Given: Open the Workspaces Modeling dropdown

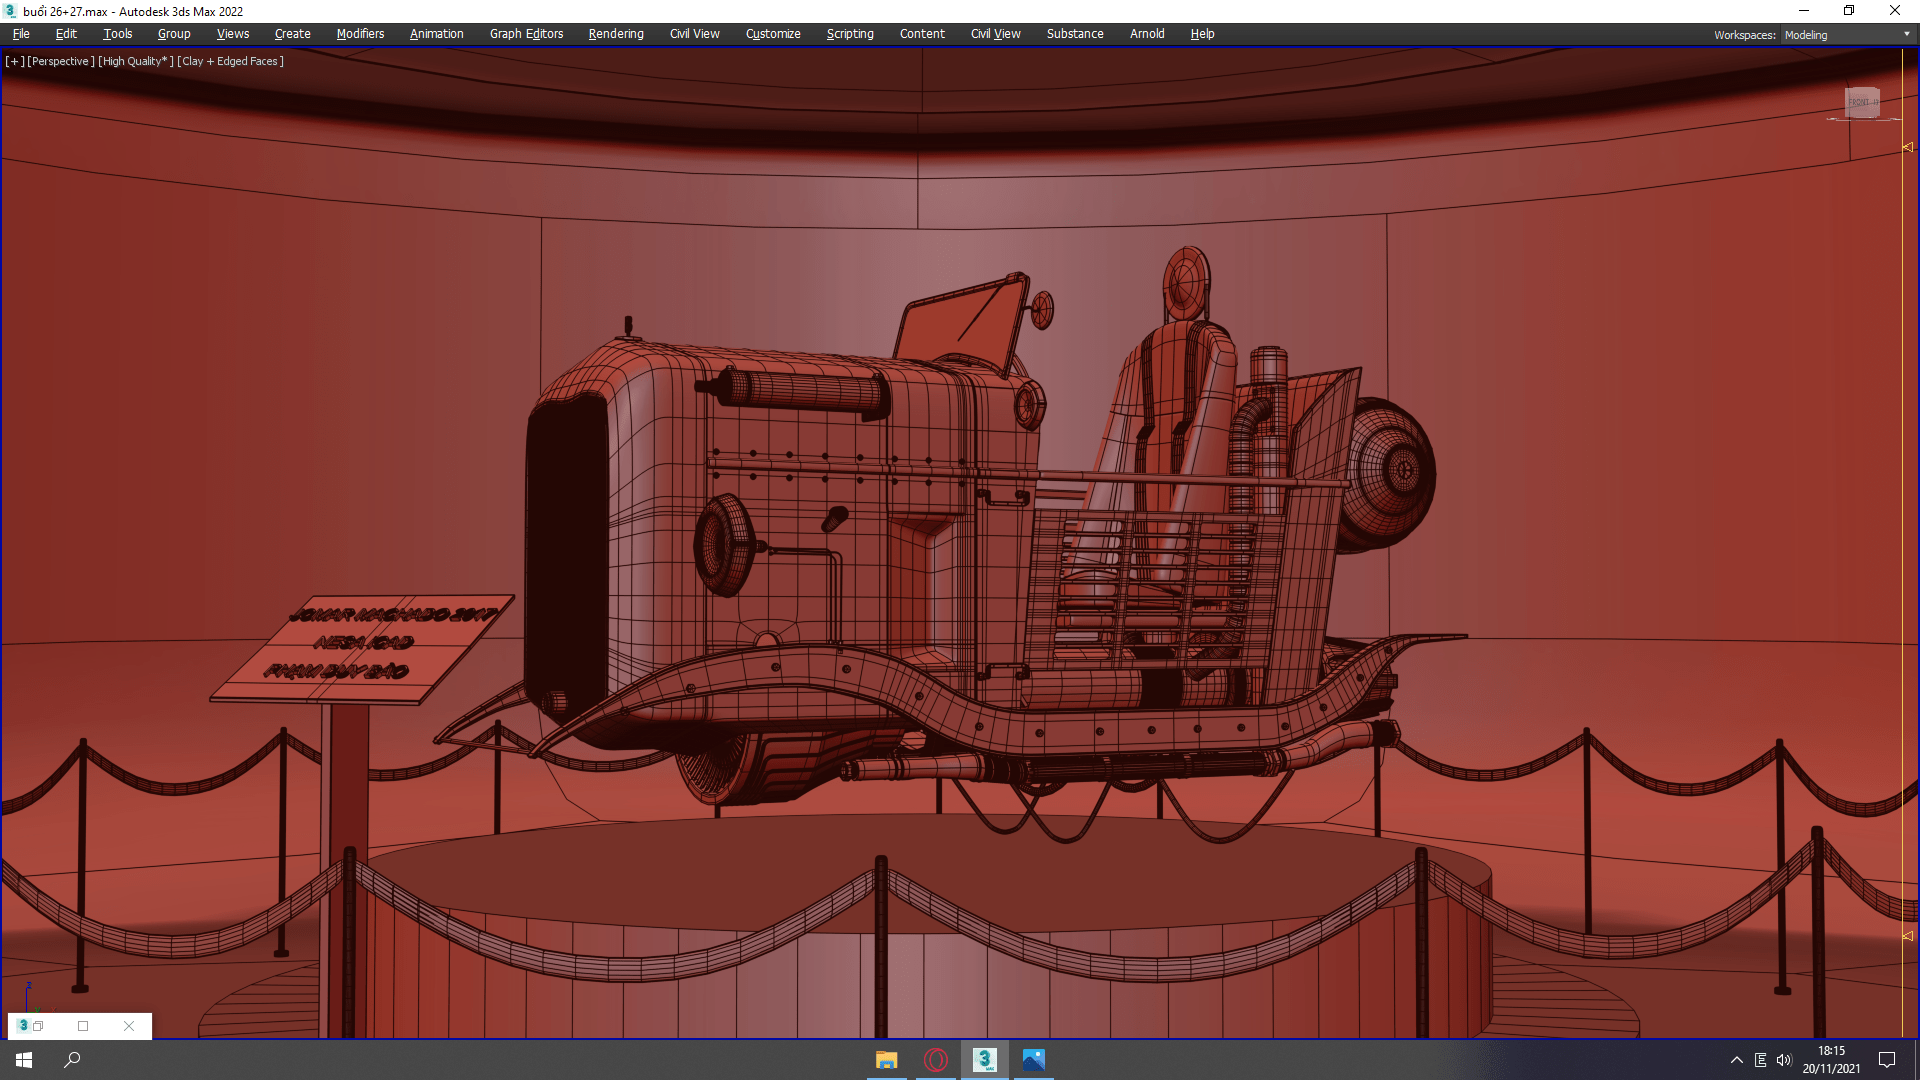Looking at the screenshot, I should click(1846, 35).
